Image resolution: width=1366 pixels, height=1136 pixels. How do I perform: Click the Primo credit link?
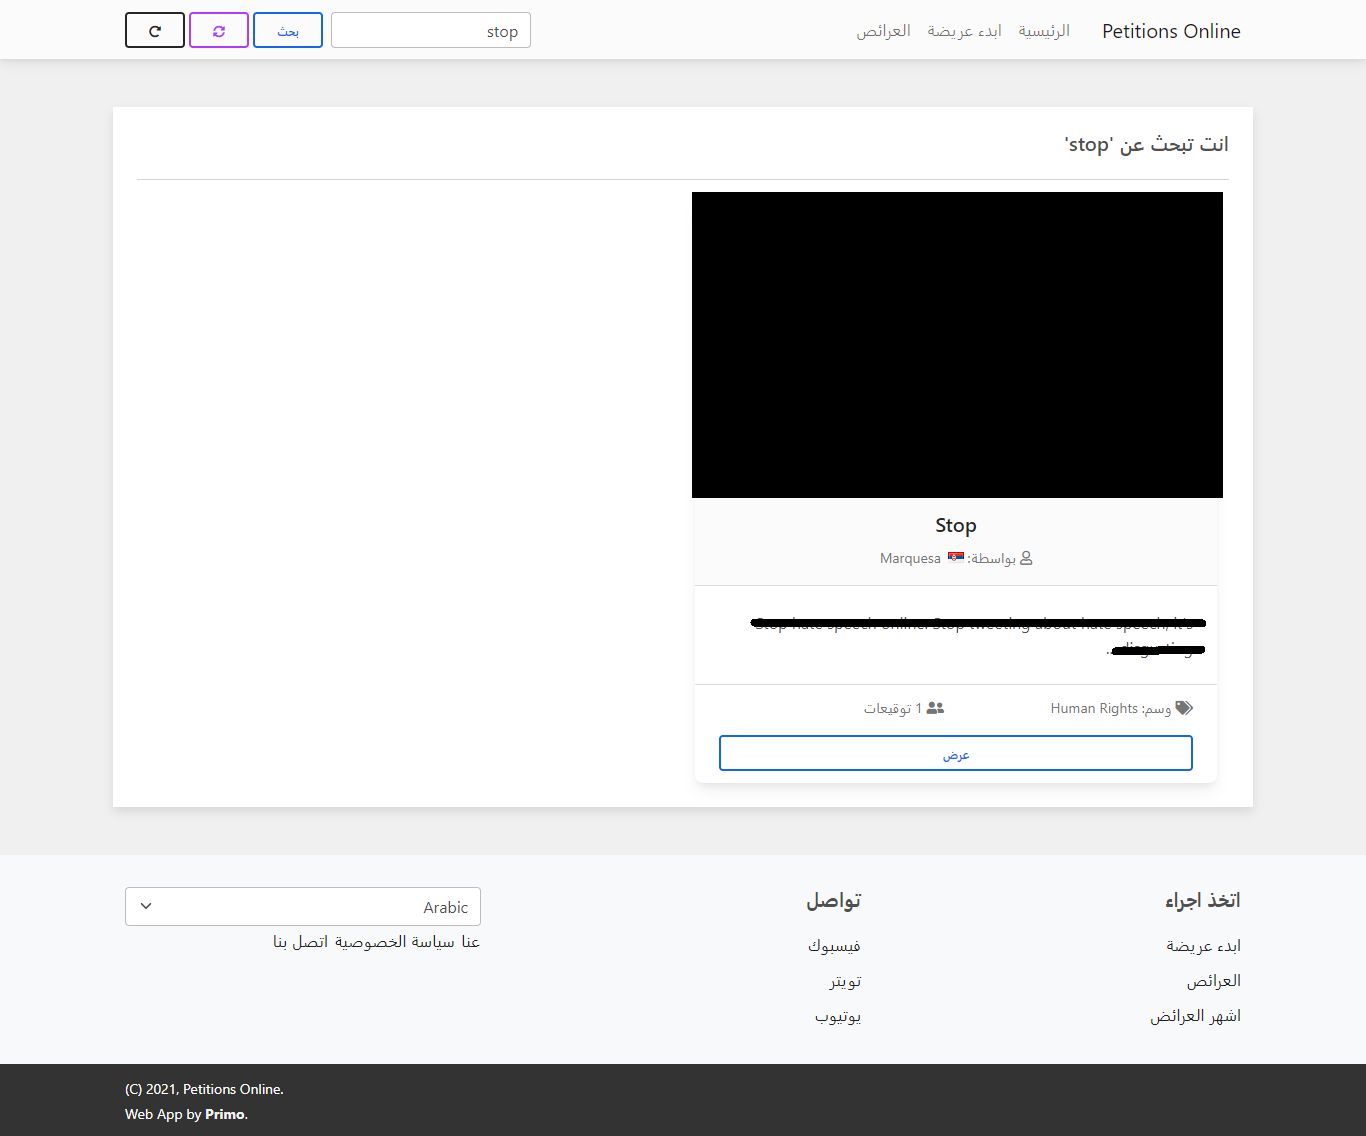coord(225,1114)
